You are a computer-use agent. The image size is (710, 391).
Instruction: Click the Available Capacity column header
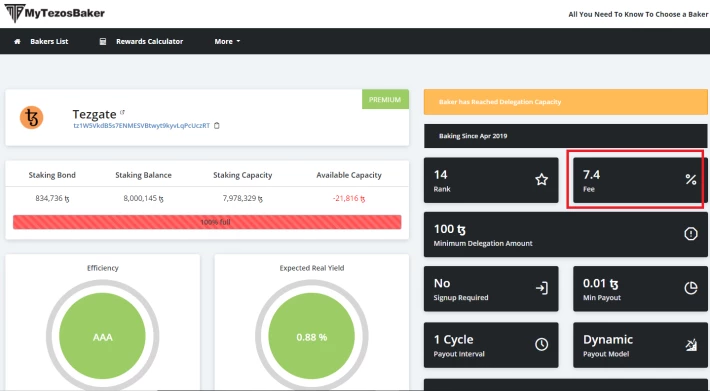[x=349, y=175]
